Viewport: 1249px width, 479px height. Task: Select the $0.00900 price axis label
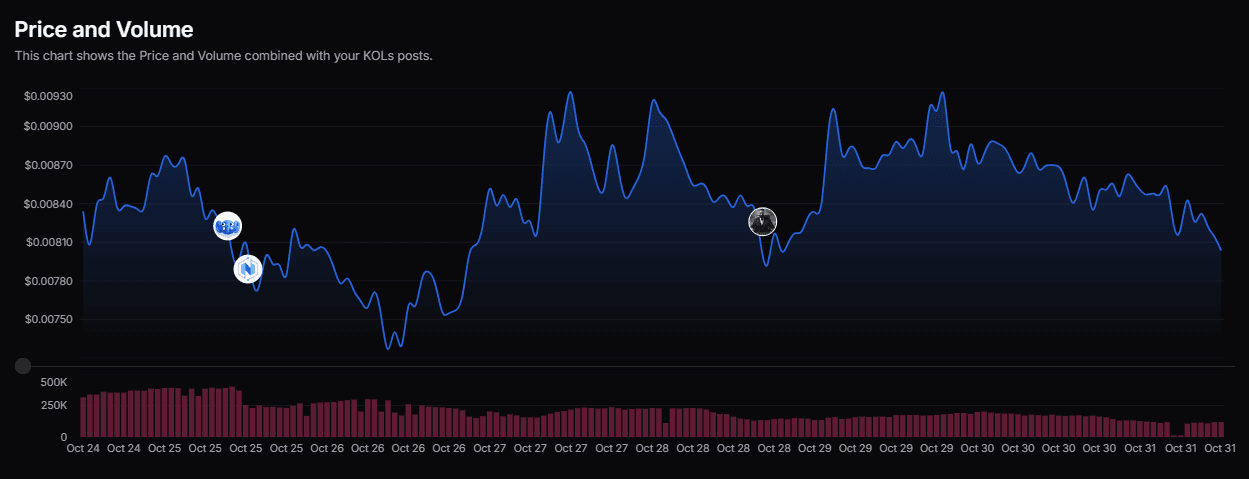[49, 127]
